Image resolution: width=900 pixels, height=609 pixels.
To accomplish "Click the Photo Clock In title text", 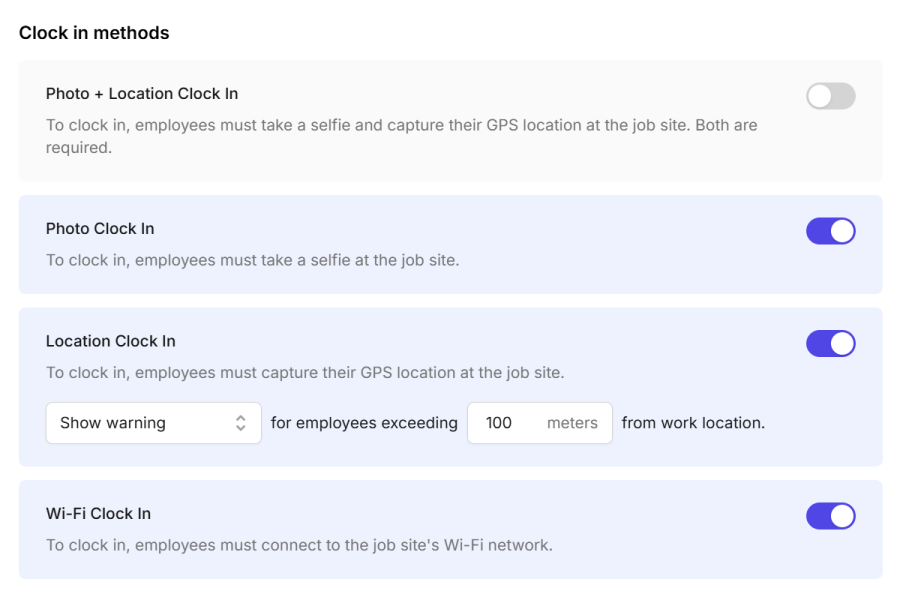I will pos(100,228).
